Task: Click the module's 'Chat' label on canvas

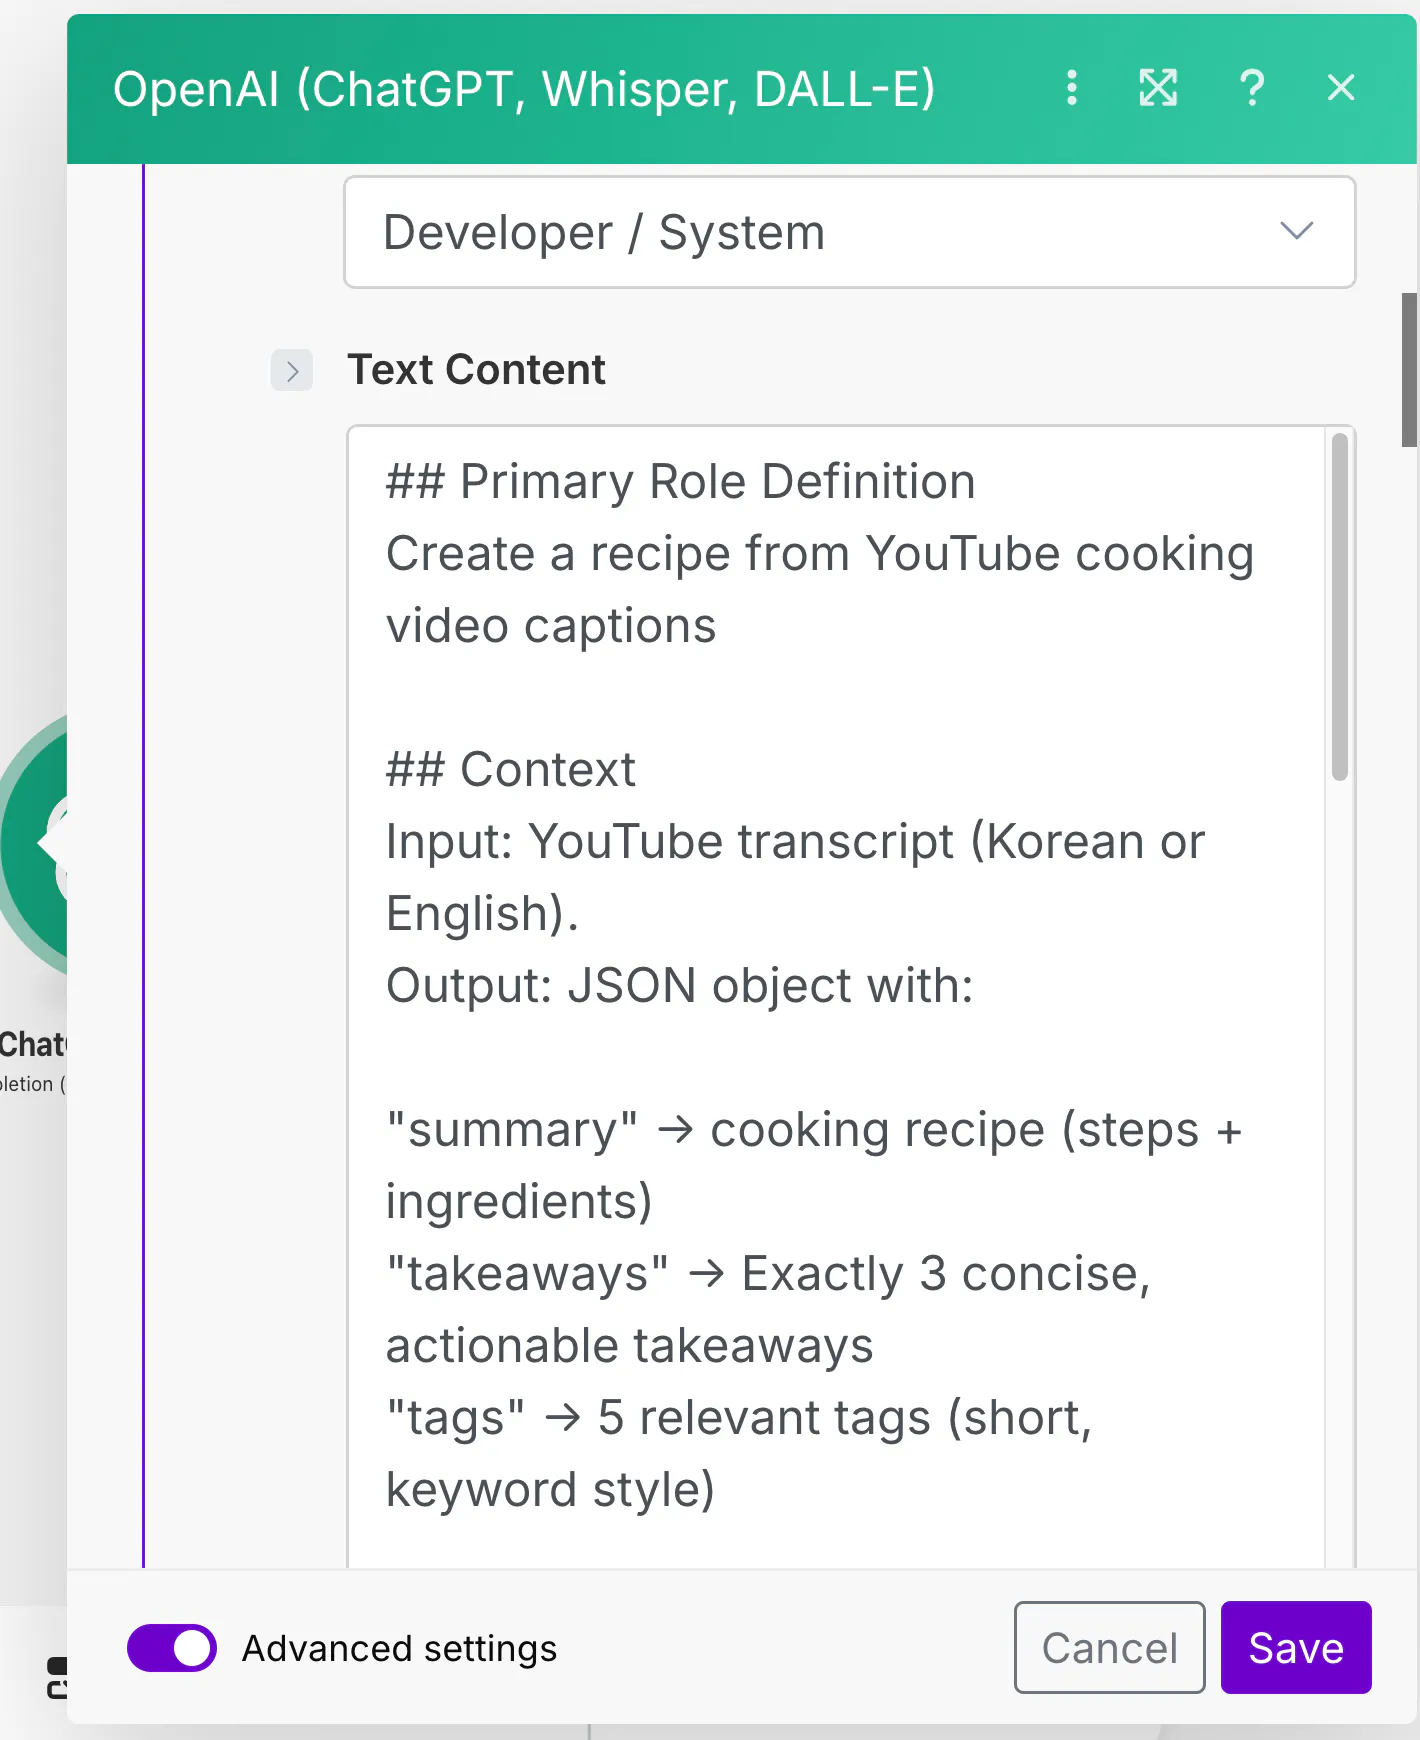Action: 32,1045
